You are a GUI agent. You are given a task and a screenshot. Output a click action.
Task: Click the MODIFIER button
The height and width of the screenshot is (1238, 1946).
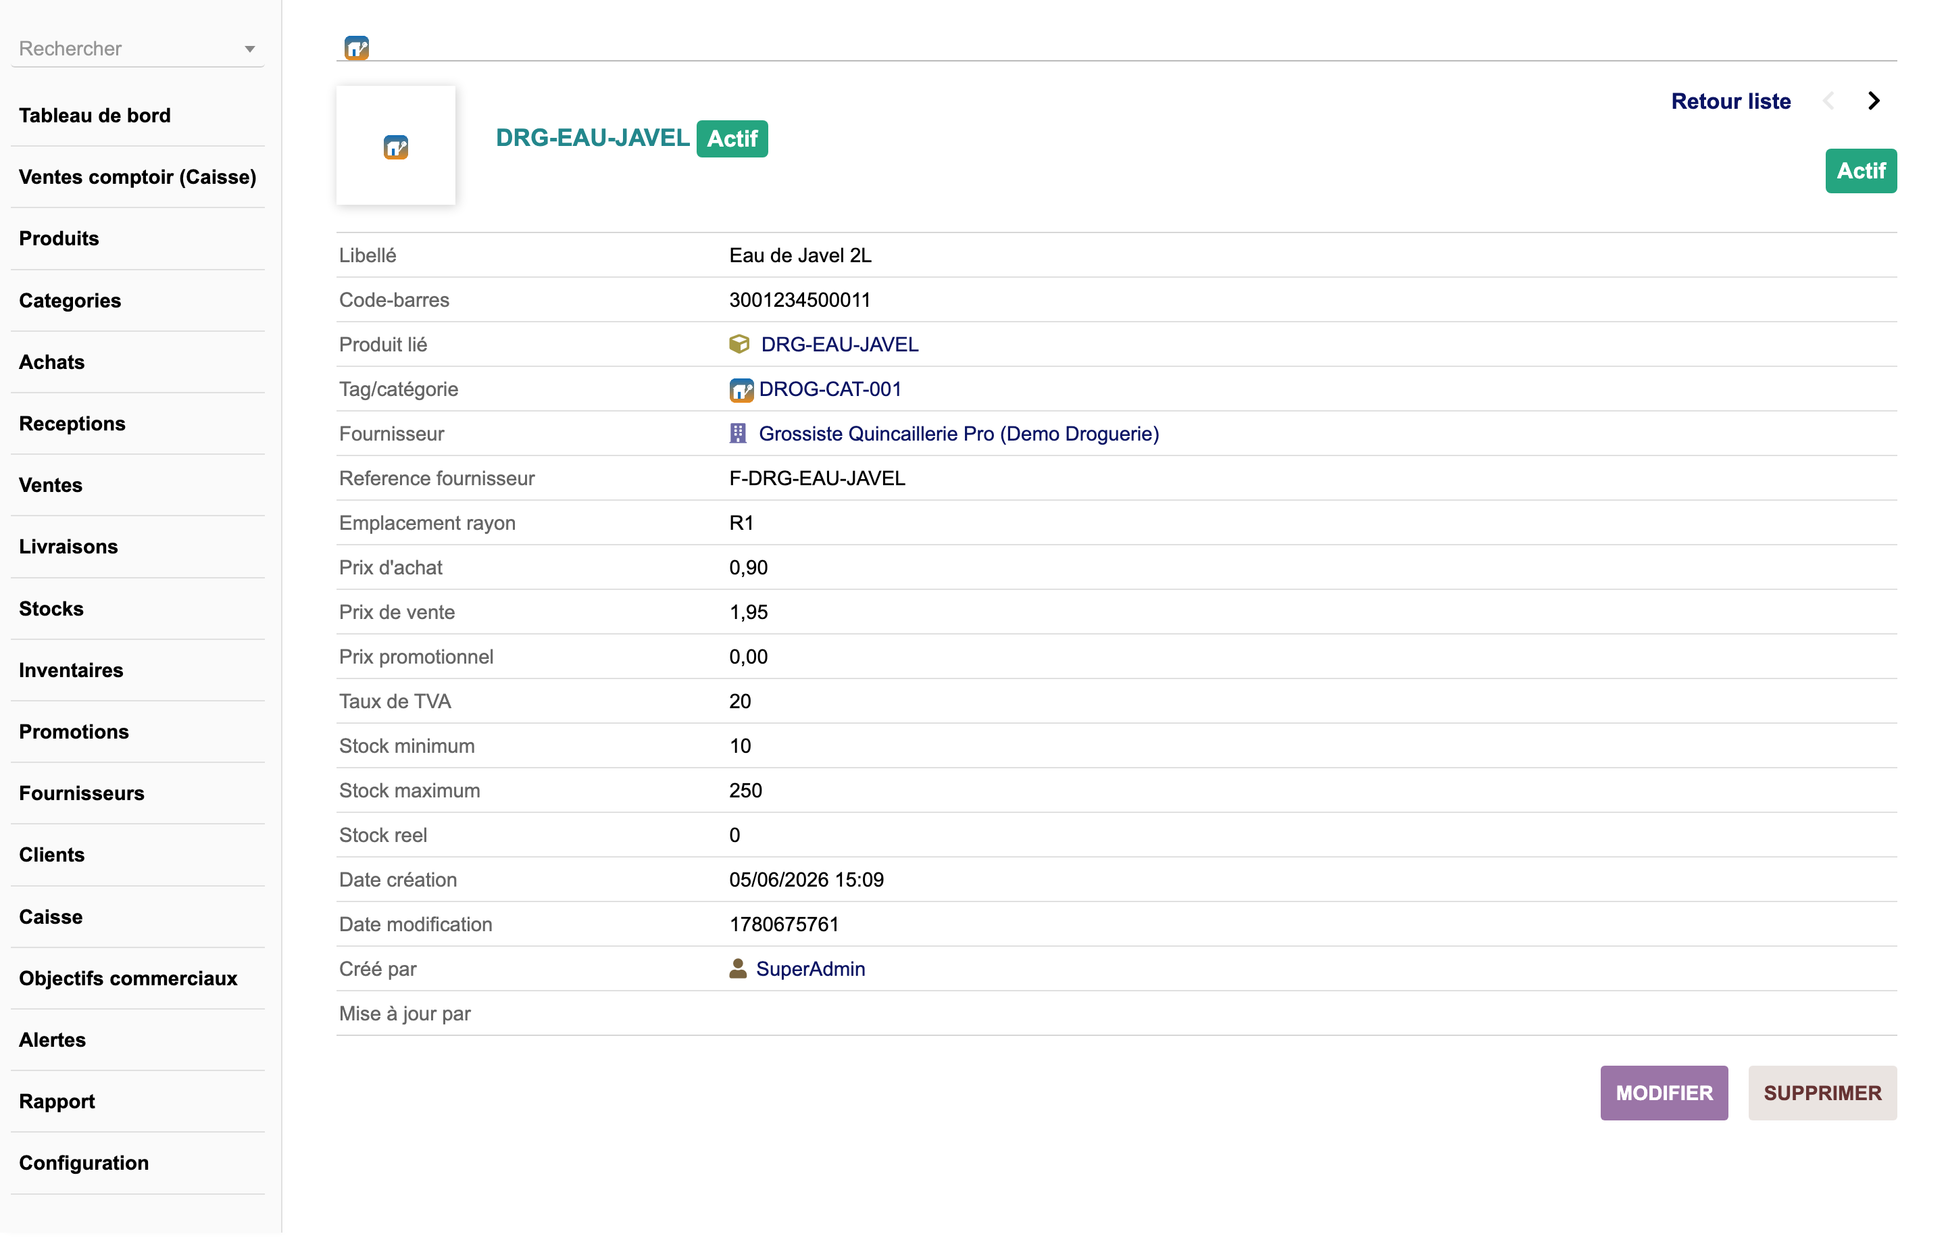[x=1664, y=1093]
